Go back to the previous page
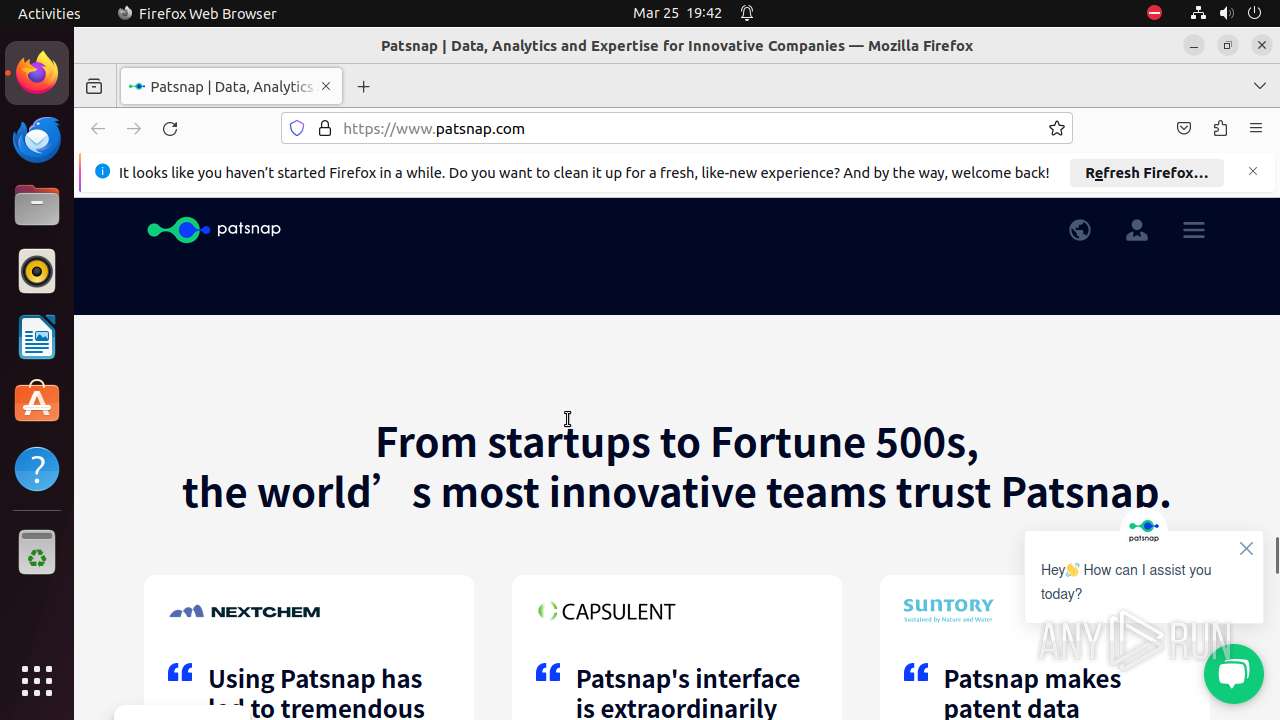The width and height of the screenshot is (1280, 720). [98, 128]
